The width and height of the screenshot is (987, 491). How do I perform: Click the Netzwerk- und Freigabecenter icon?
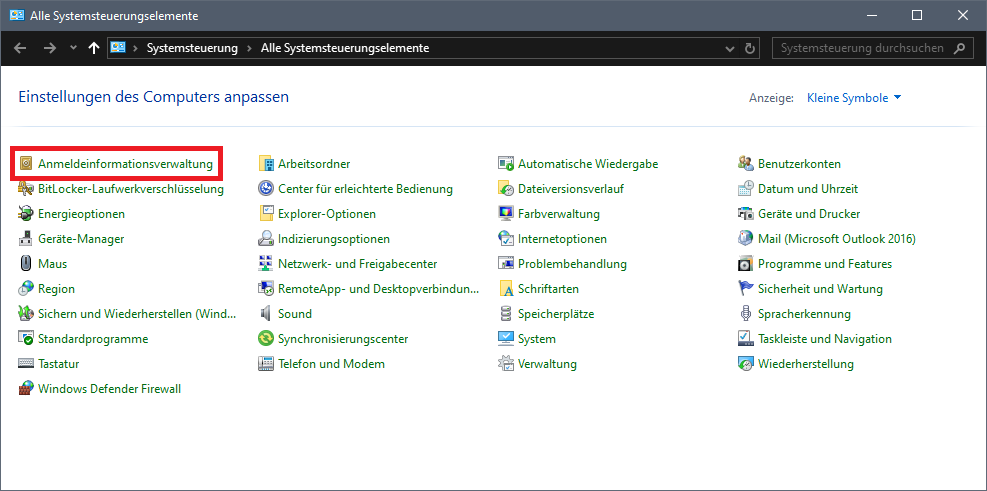click(x=266, y=264)
